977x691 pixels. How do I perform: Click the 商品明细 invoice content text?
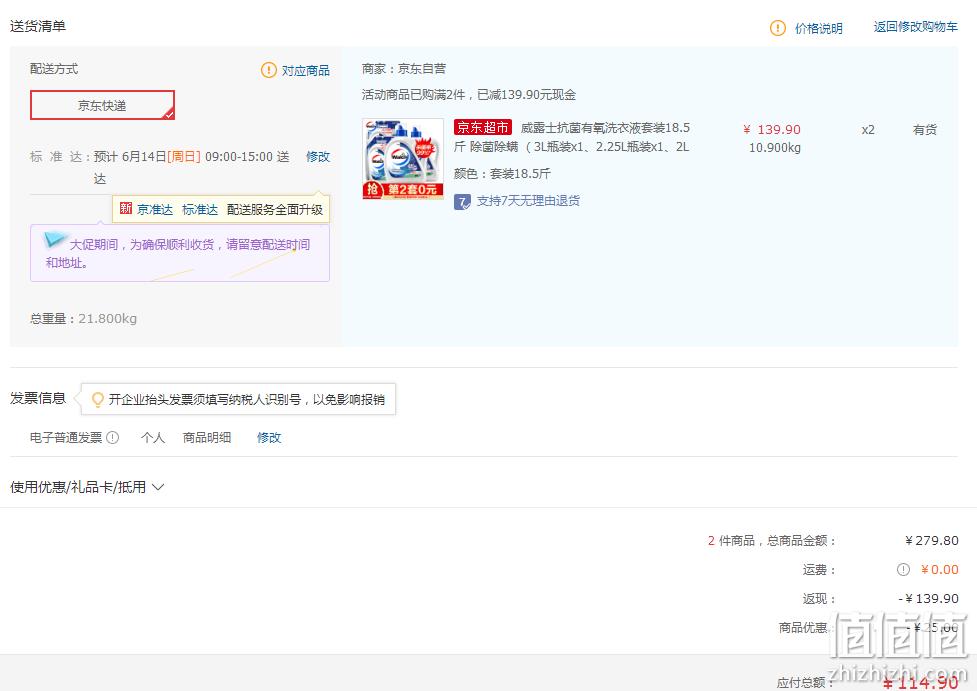pyautogui.click(x=207, y=437)
